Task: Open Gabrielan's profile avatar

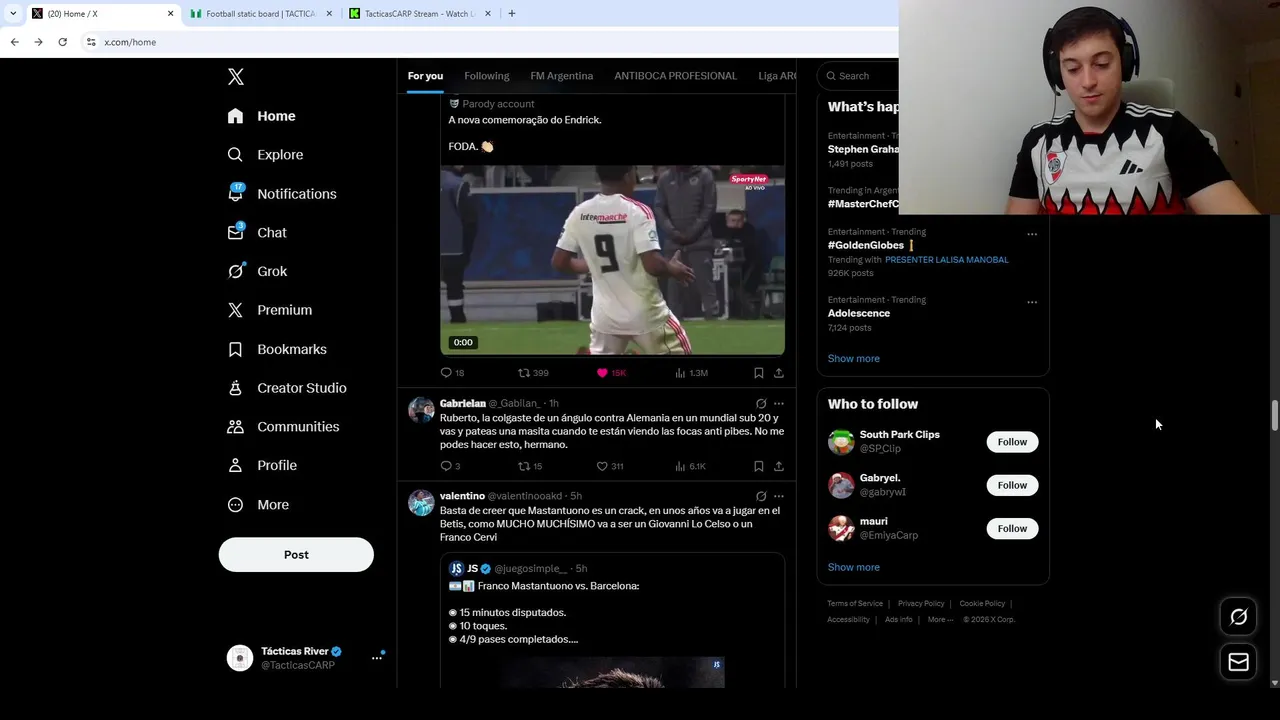Action: tap(421, 410)
